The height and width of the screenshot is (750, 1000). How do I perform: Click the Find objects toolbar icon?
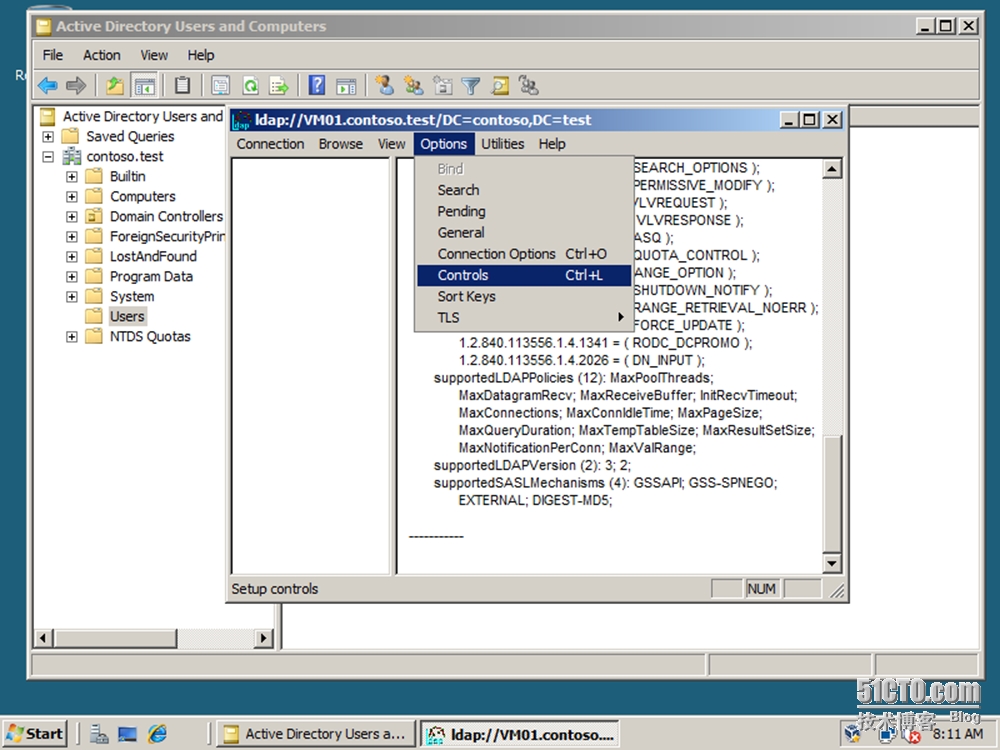[x=500, y=85]
